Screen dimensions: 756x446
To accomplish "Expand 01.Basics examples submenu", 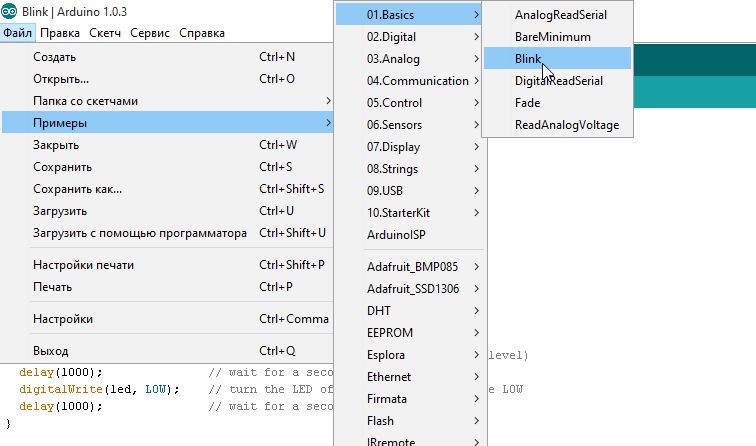I will (x=410, y=15).
